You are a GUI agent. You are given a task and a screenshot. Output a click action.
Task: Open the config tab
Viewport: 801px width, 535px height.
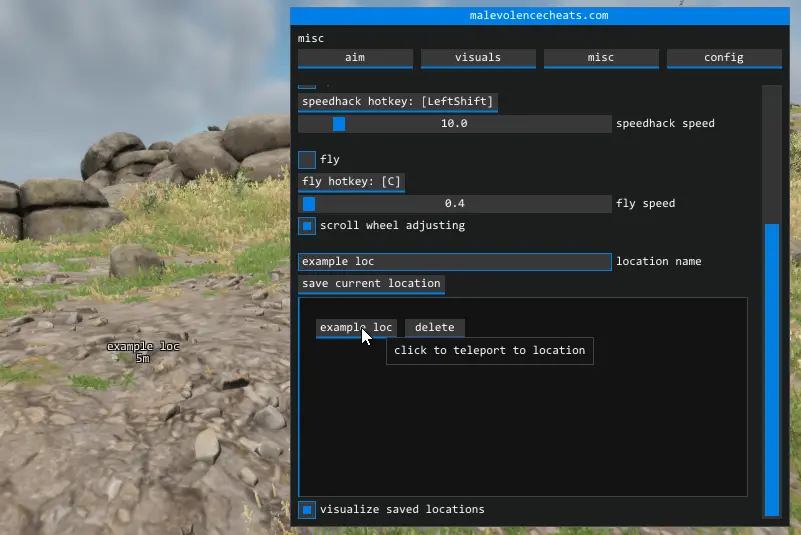[x=724, y=58]
